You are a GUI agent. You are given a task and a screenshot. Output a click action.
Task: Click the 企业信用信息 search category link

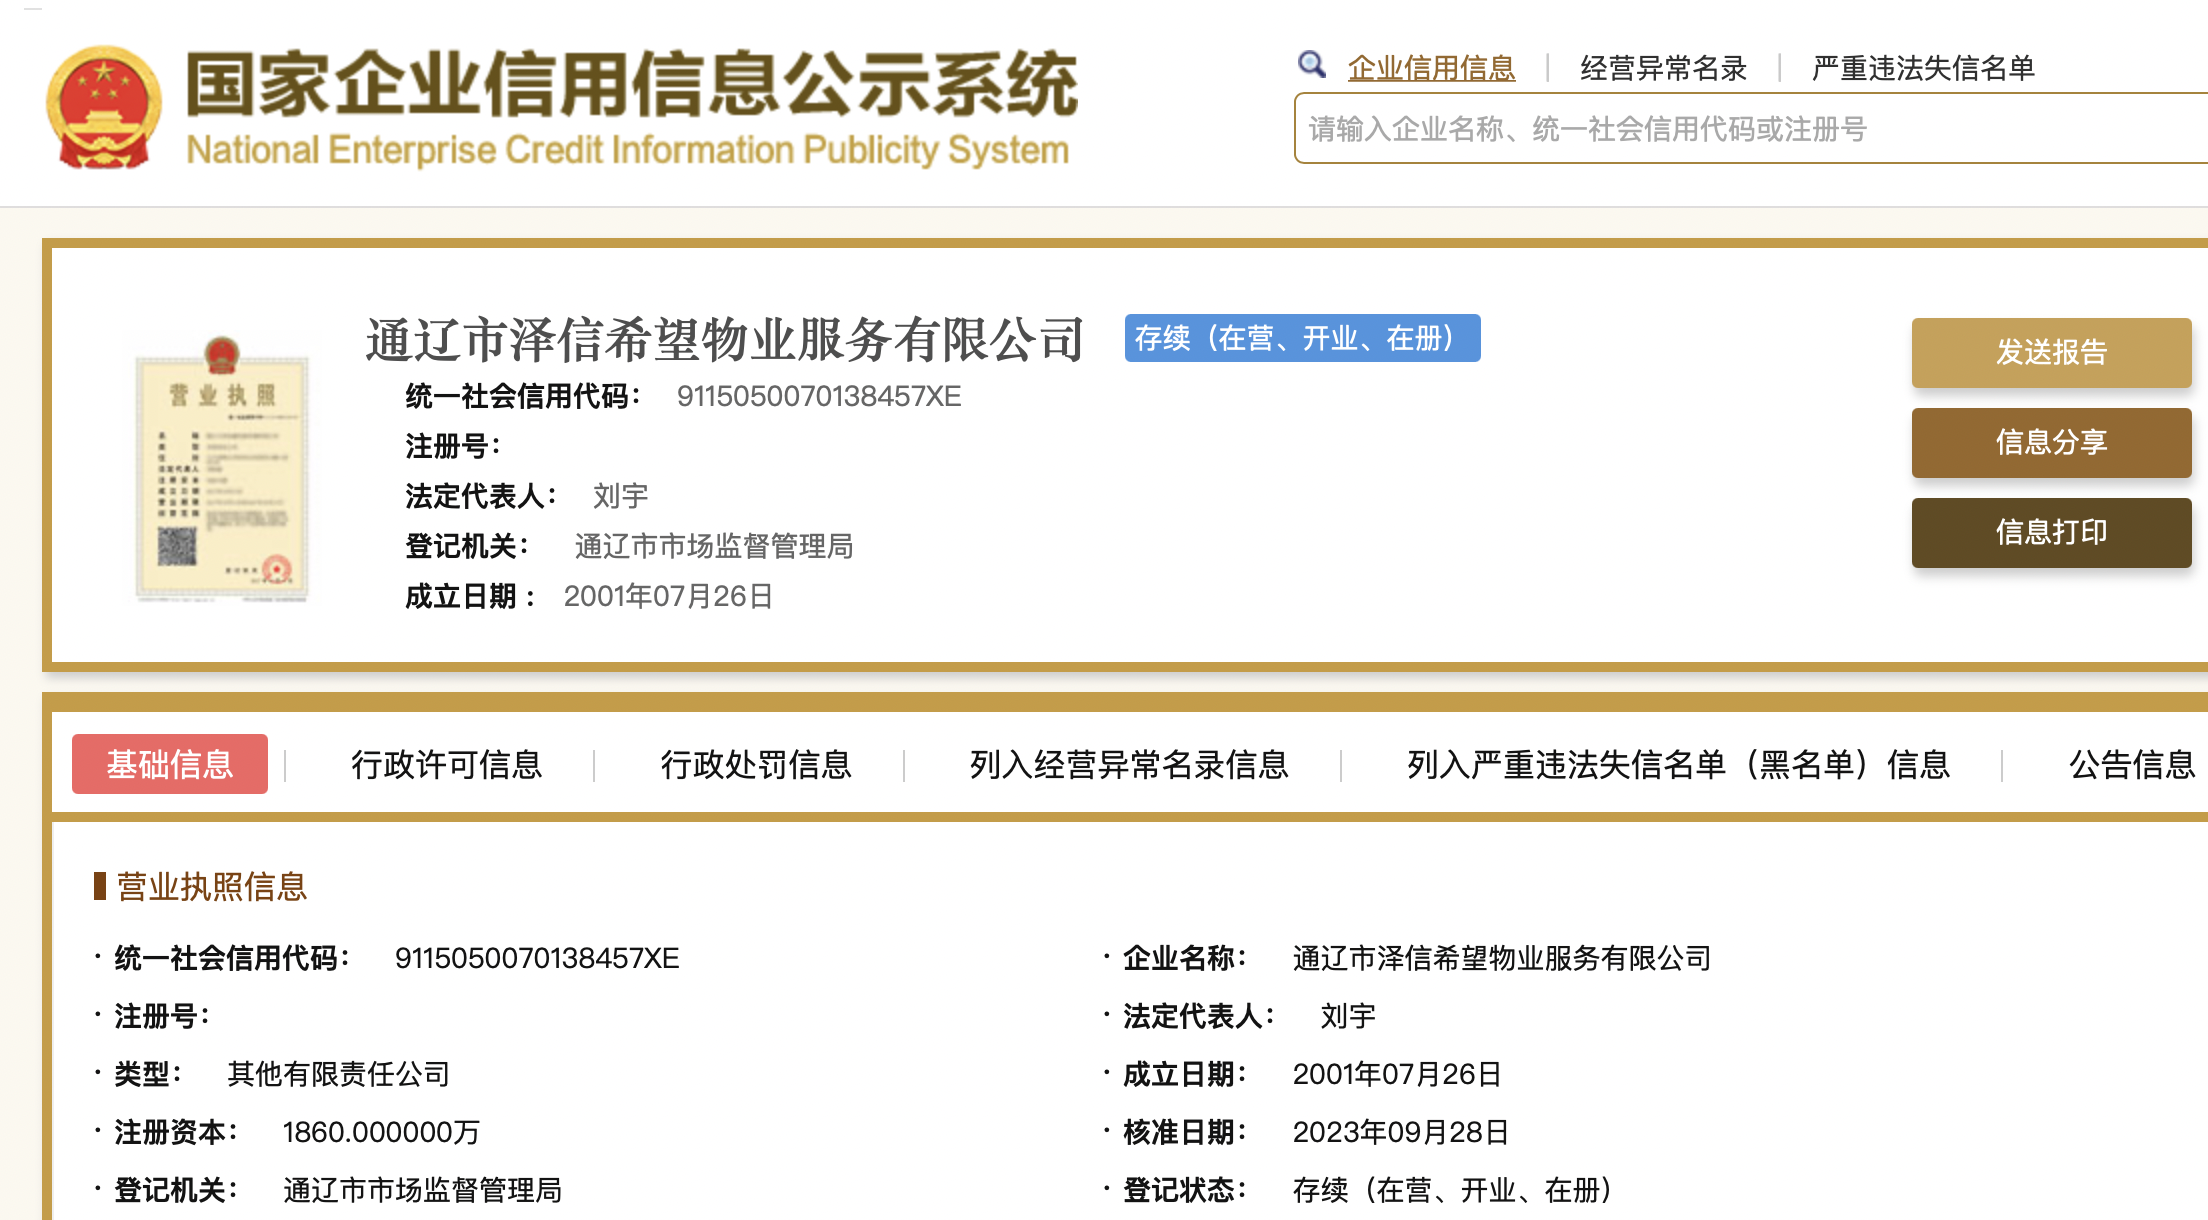1431,68
